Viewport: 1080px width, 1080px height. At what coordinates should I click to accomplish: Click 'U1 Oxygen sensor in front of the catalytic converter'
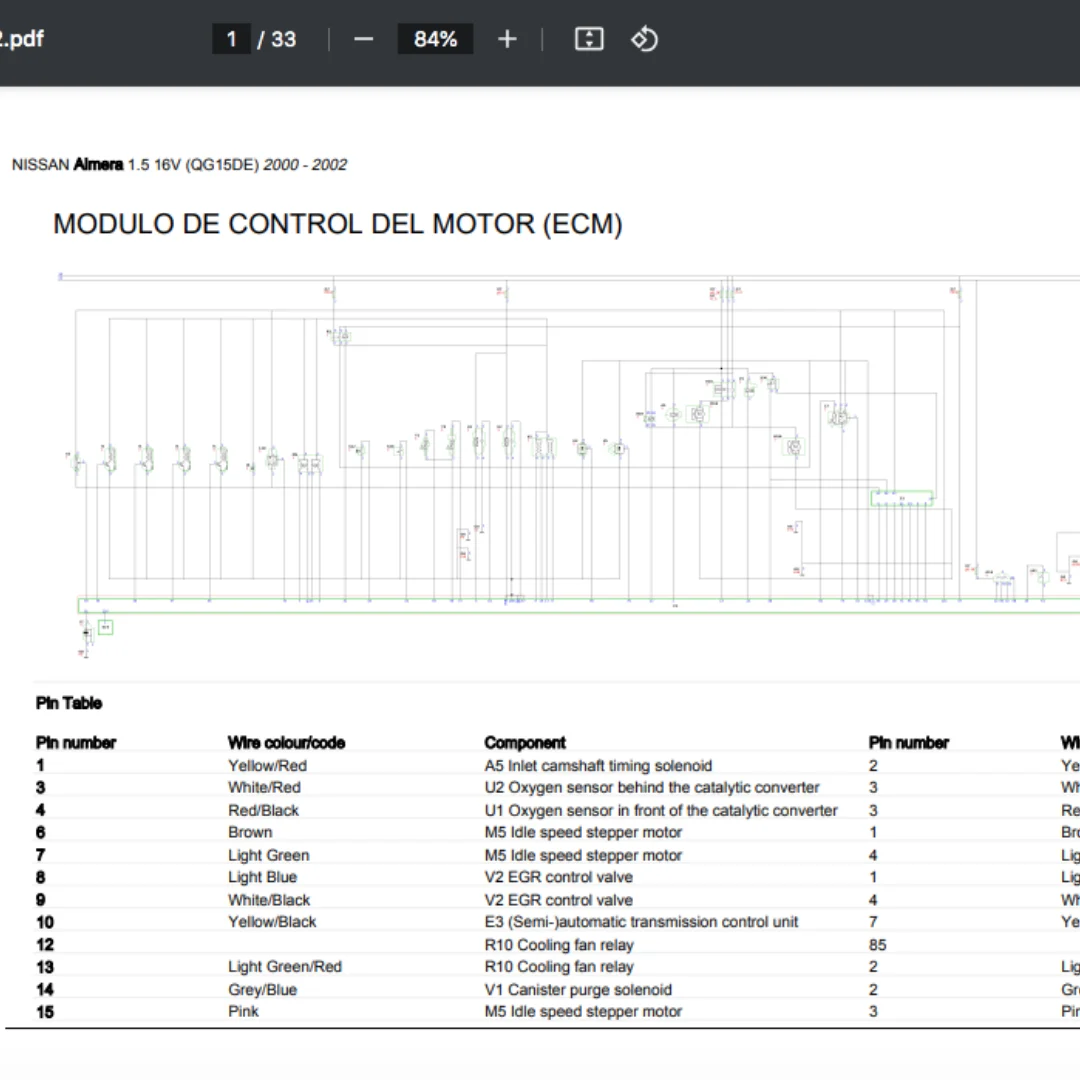tap(661, 810)
